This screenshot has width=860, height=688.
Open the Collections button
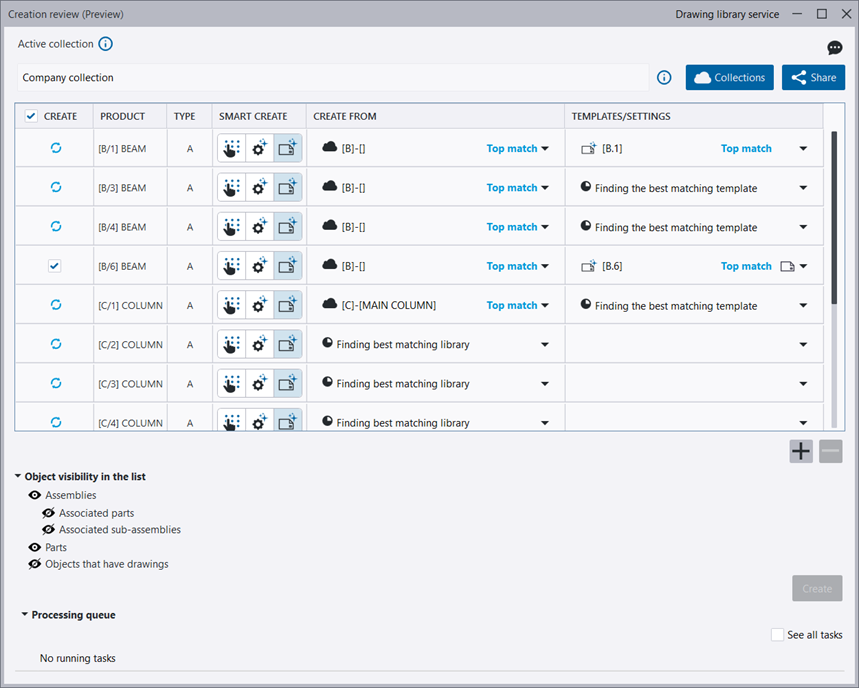click(x=729, y=77)
